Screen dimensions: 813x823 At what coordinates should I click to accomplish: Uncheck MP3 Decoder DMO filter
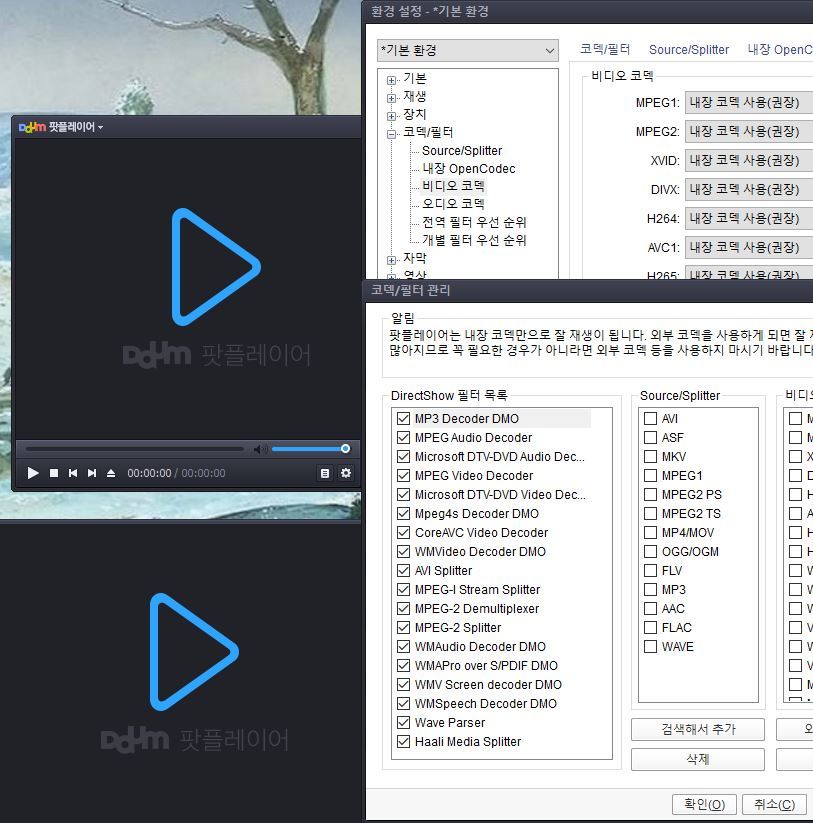click(403, 418)
